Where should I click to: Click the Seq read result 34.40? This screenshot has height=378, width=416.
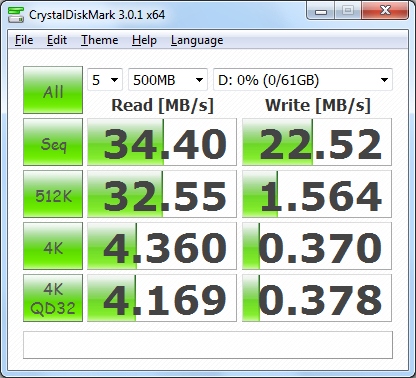tap(162, 142)
